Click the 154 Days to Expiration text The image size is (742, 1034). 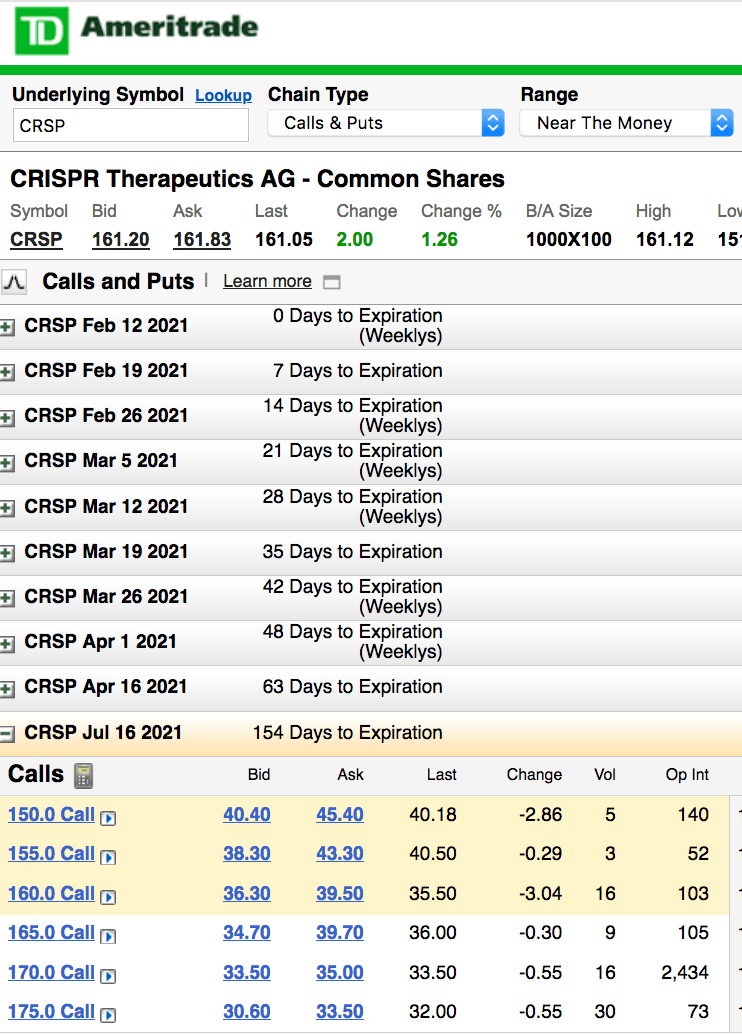pos(348,733)
